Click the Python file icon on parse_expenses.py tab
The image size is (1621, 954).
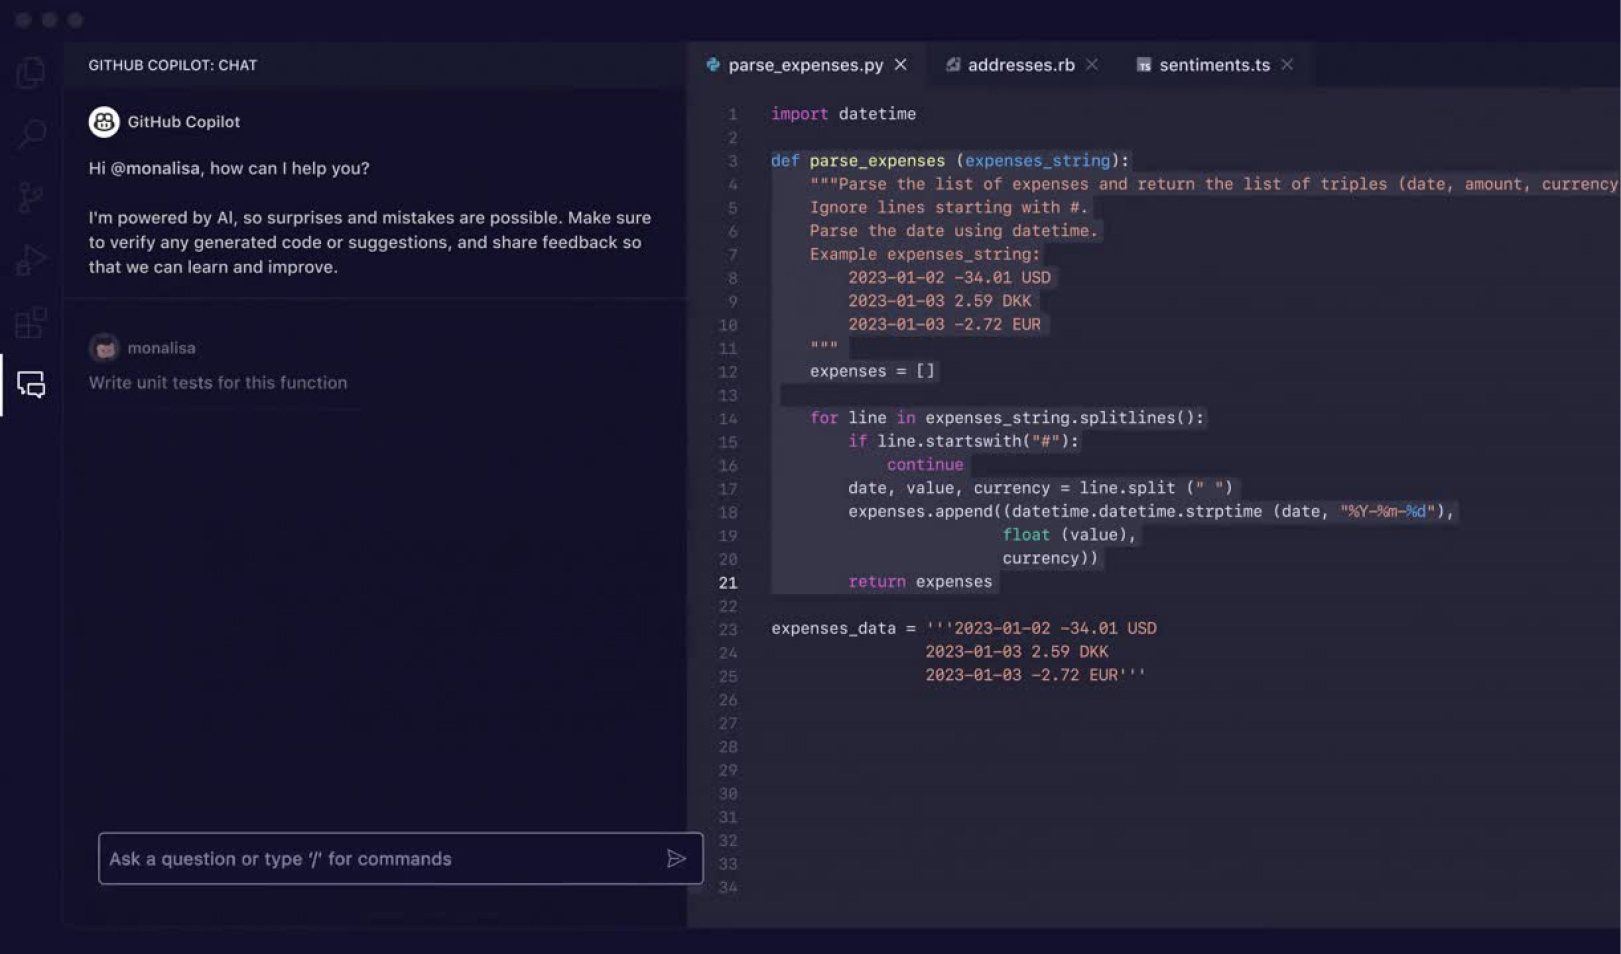pos(713,65)
